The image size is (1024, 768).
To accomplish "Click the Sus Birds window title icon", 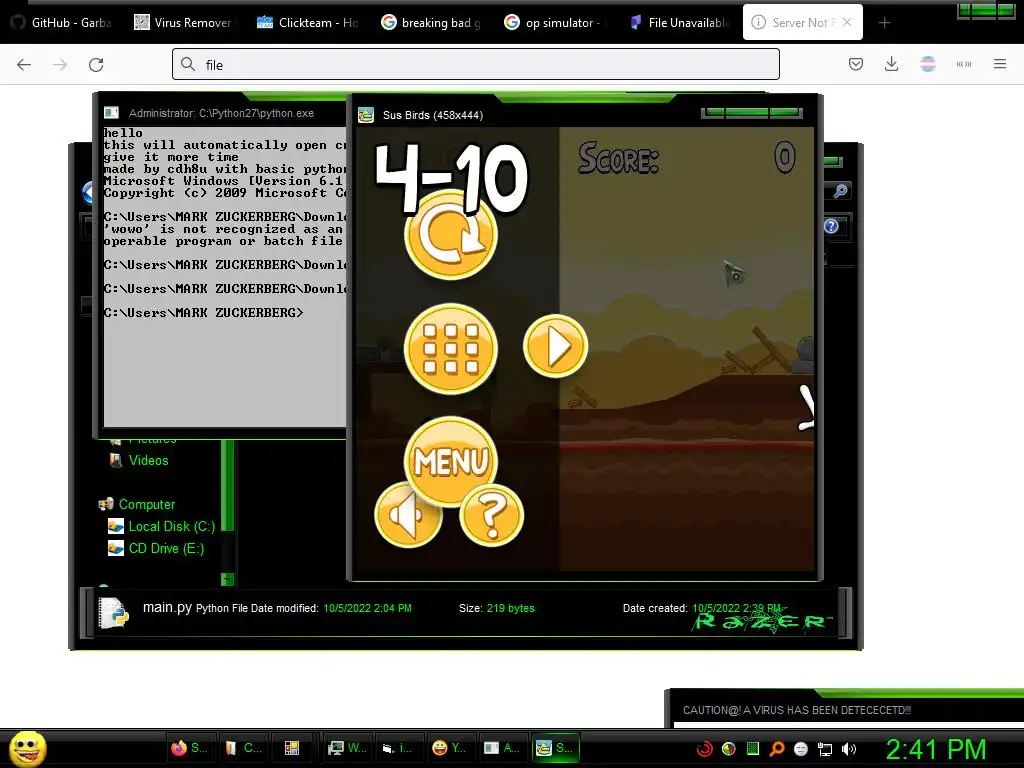I will click(x=366, y=115).
